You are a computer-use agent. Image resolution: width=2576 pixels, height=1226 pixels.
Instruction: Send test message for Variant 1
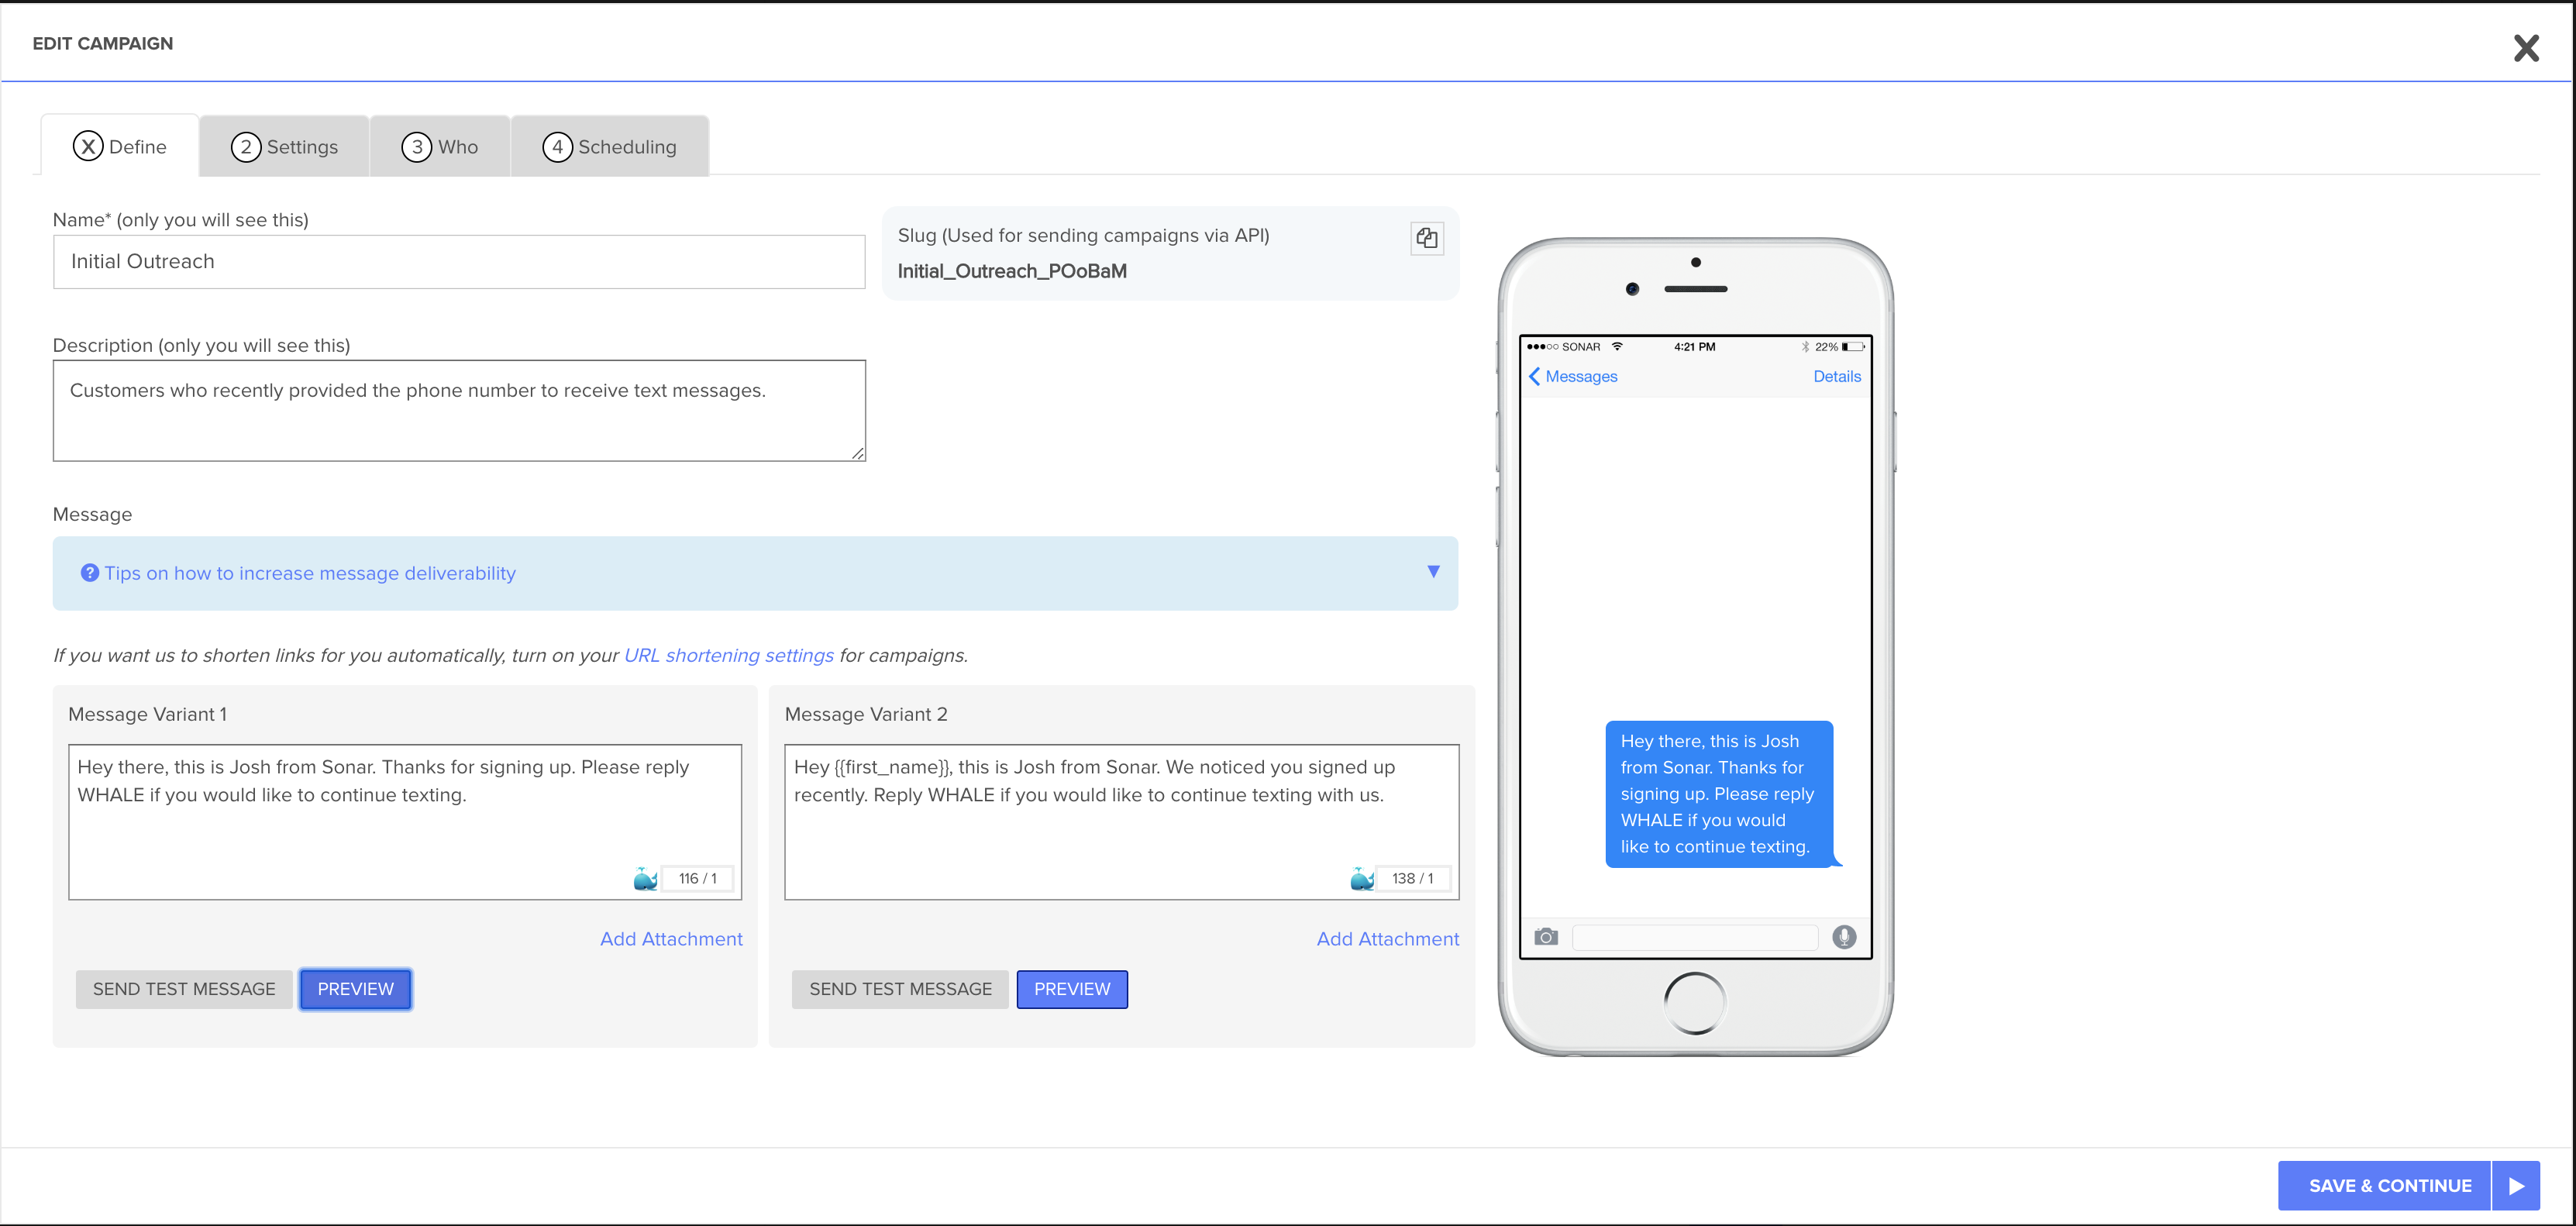click(x=184, y=989)
